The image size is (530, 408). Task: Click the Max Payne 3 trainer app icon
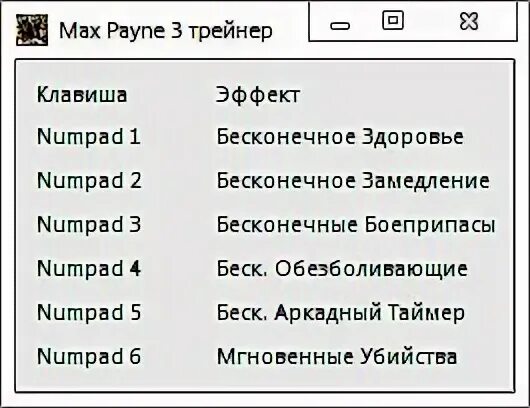coord(32,30)
